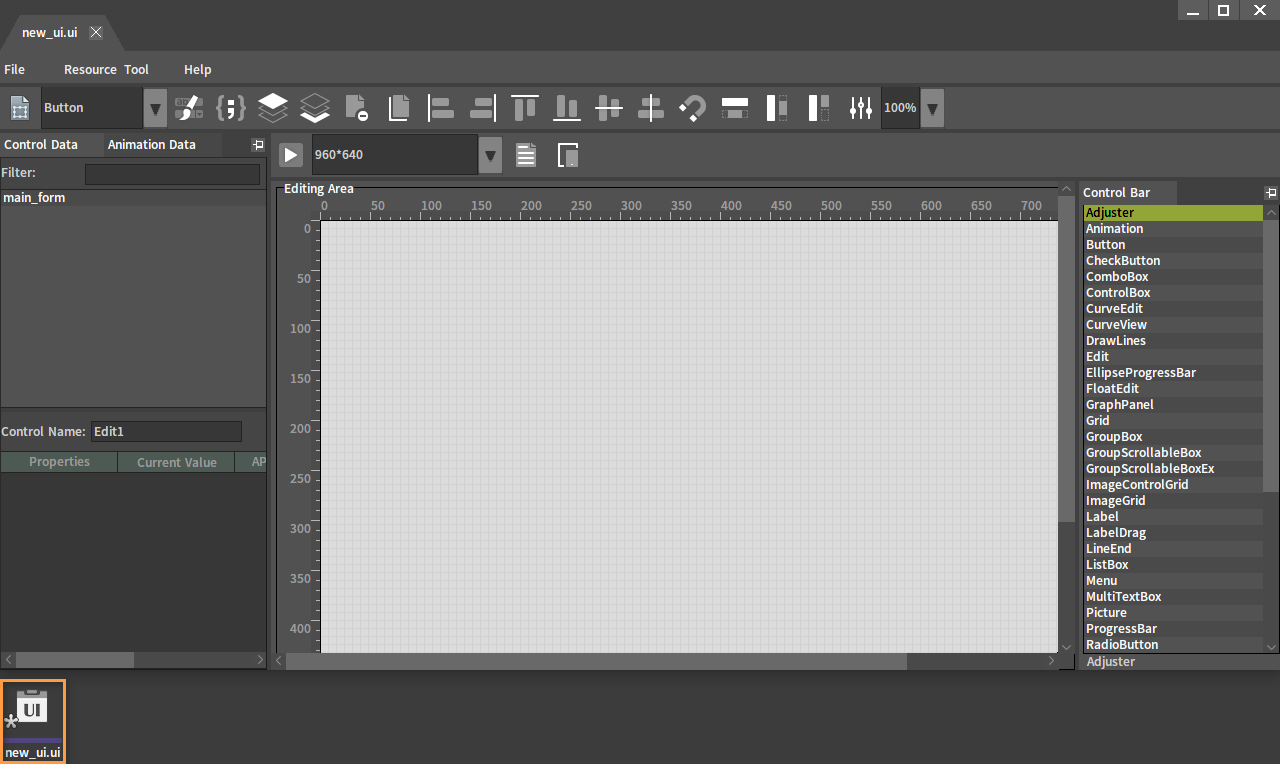The image size is (1280, 764).
Task: Click the Control Bar scroll down arrow
Action: click(x=1271, y=646)
